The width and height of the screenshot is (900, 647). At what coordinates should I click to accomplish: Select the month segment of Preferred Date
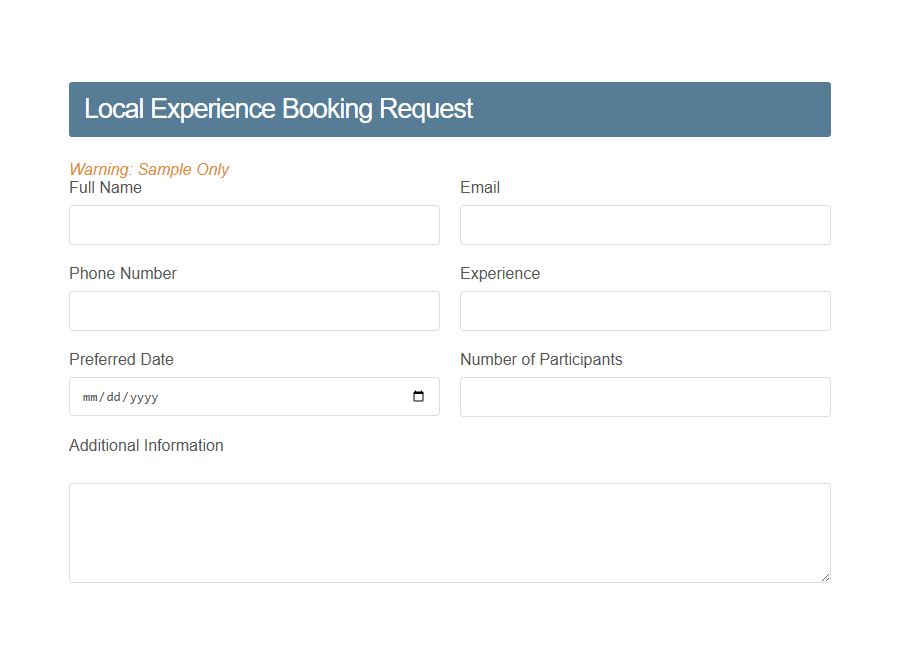[89, 396]
